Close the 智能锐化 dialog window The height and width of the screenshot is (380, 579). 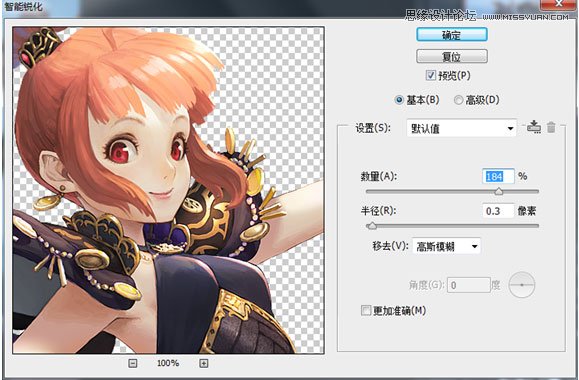[559, 4]
